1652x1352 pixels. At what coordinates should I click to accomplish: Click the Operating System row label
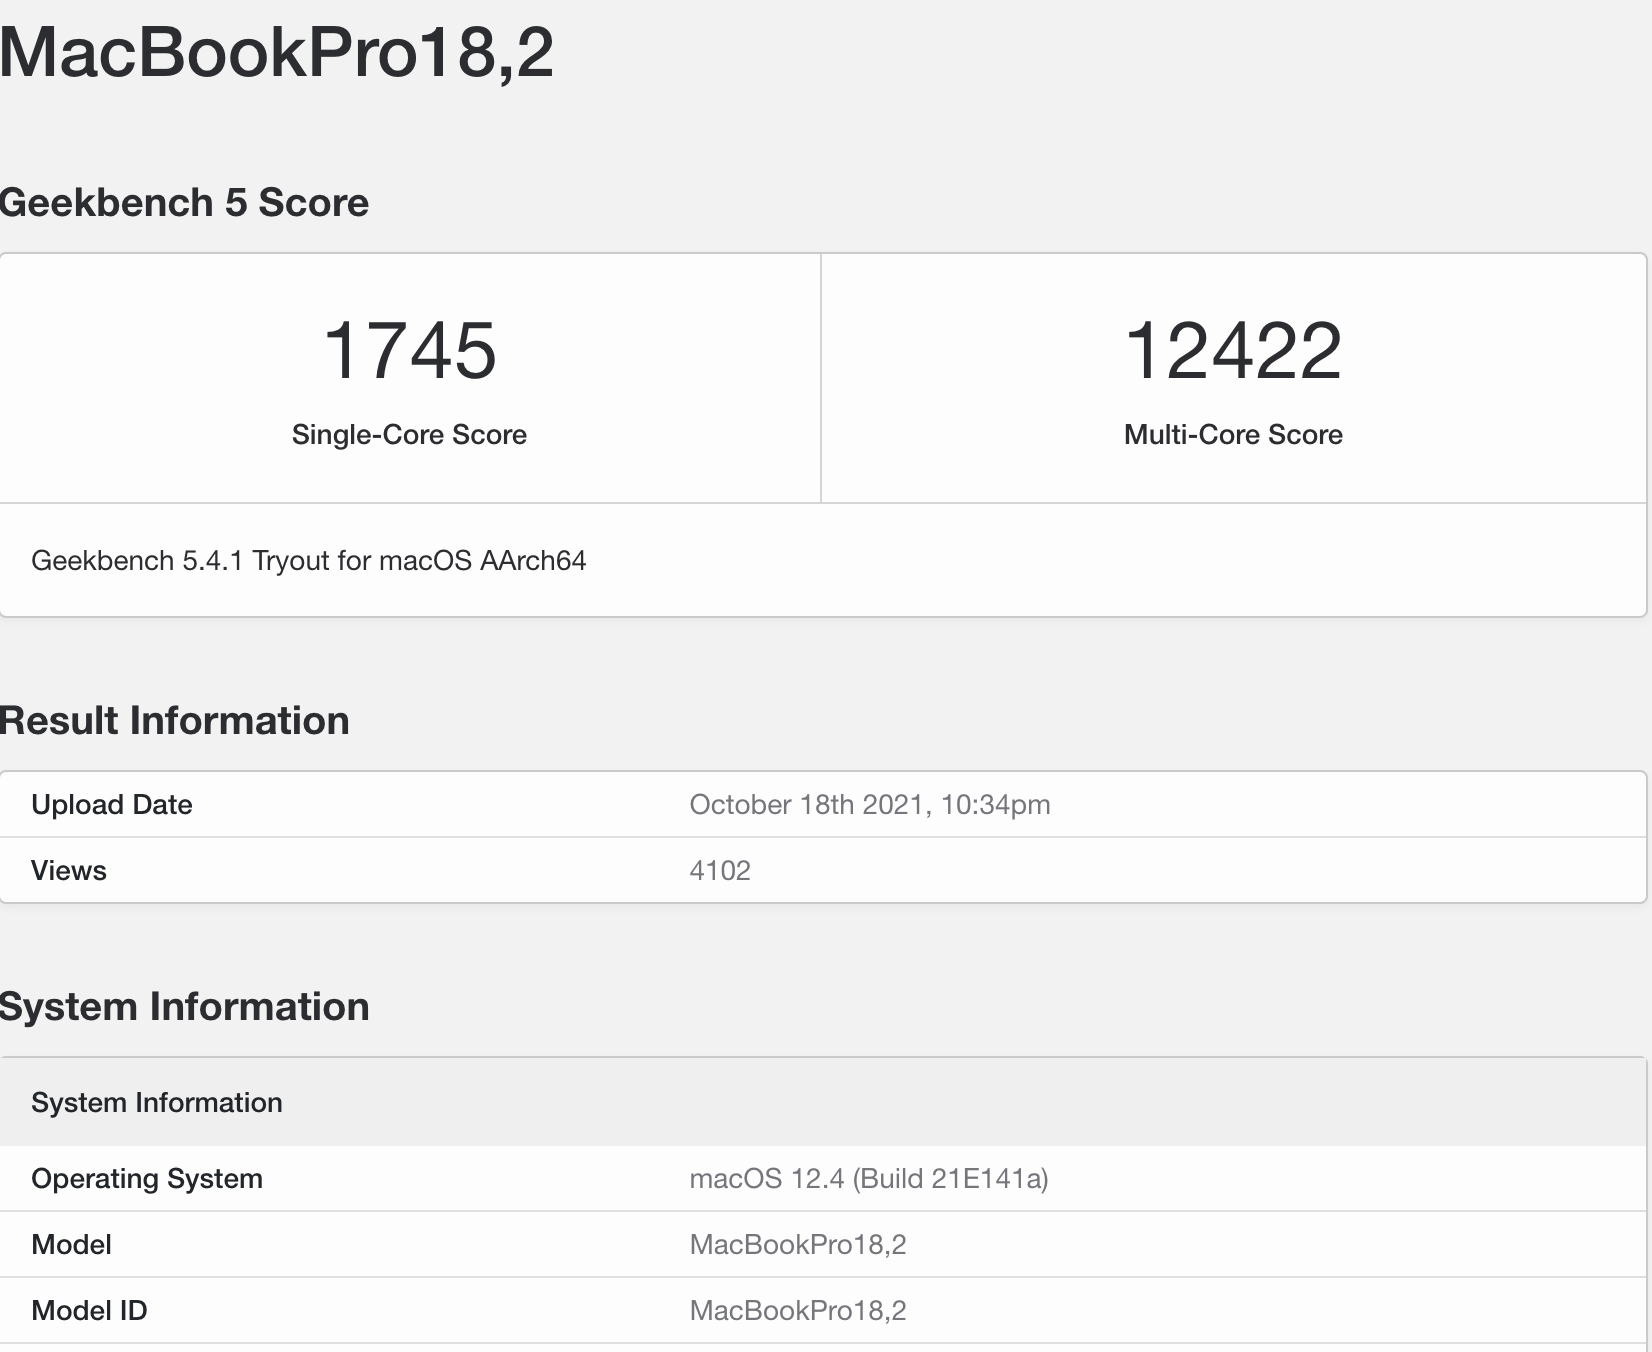pyautogui.click(x=147, y=1179)
